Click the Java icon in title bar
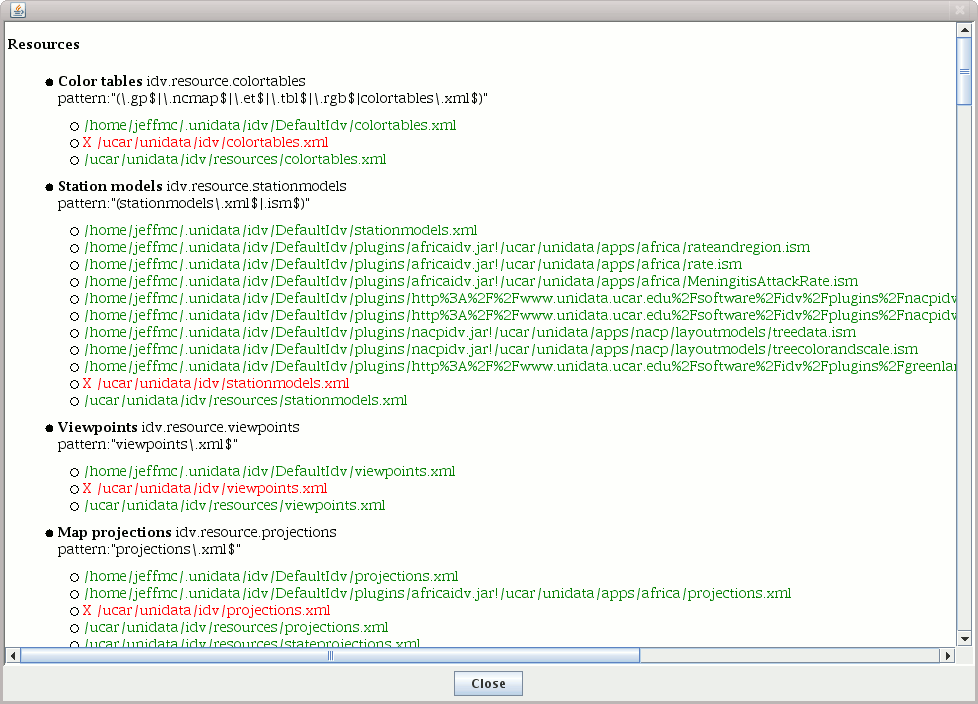The image size is (978, 704). pos(18,10)
